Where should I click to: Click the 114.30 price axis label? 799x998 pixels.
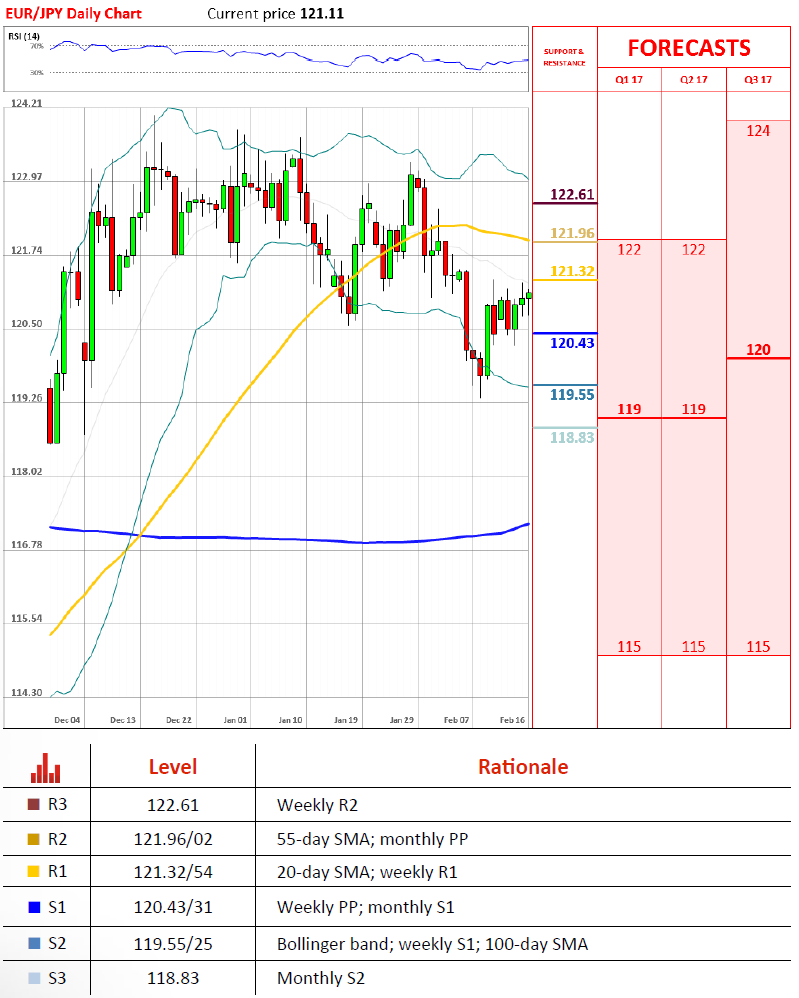coord(27,692)
